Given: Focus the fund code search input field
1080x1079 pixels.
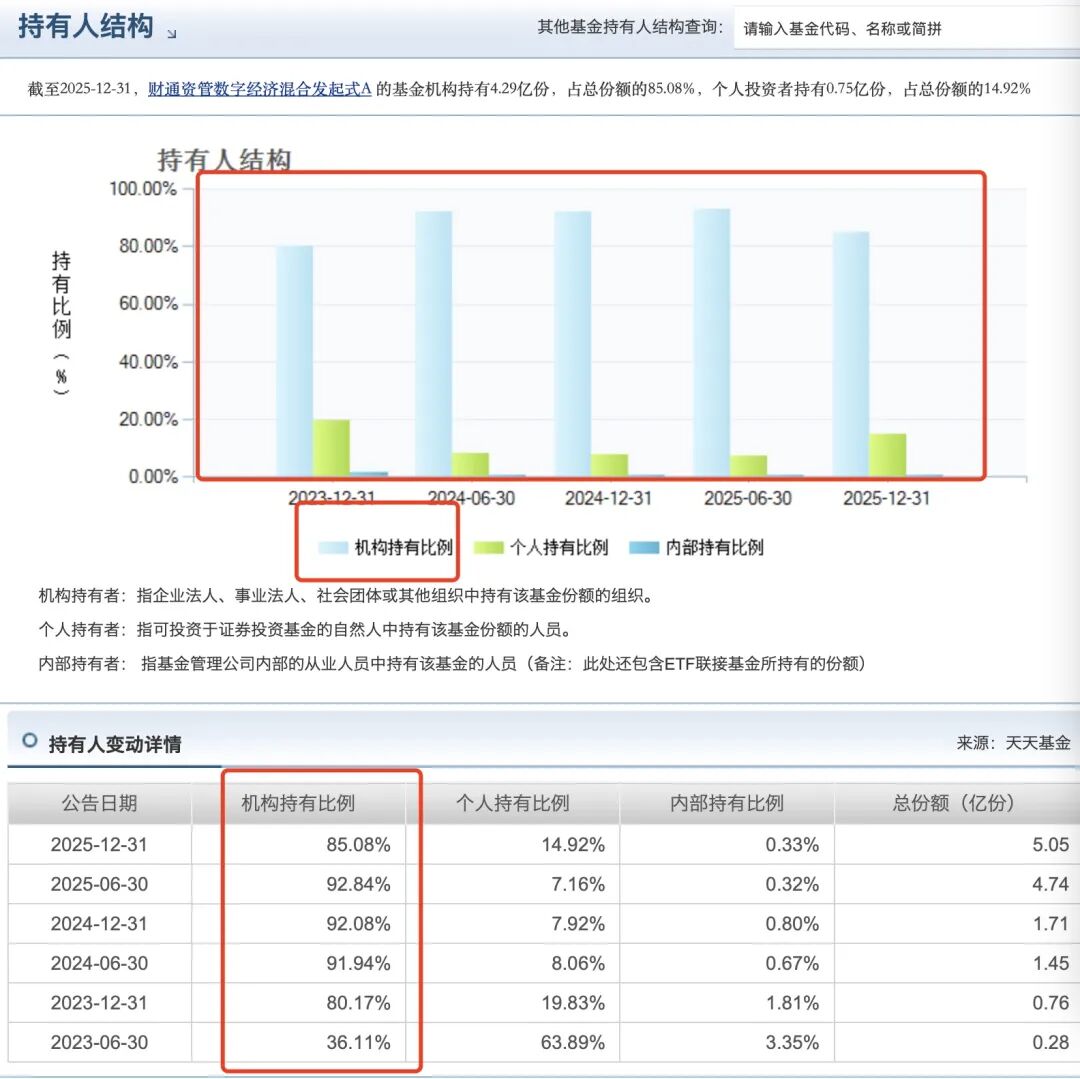Looking at the screenshot, I should [x=906, y=28].
